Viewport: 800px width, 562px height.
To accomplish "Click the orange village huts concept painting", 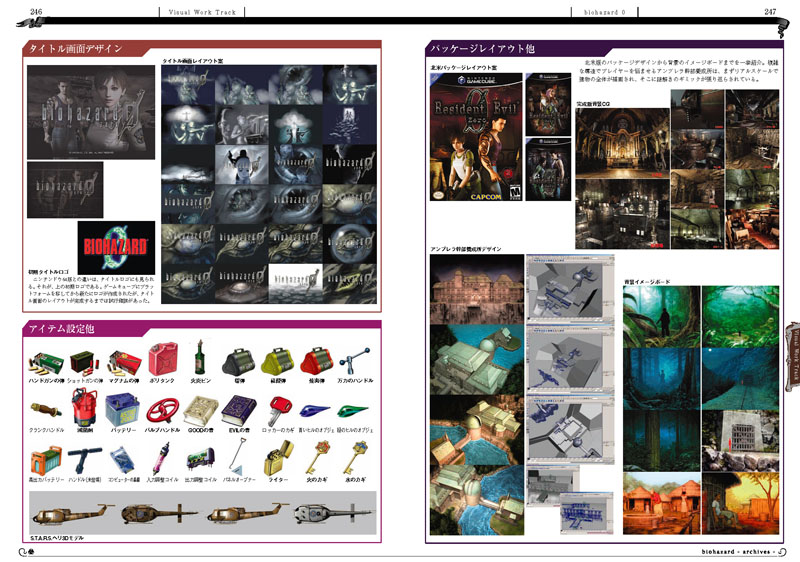I will pyautogui.click(x=662, y=503).
